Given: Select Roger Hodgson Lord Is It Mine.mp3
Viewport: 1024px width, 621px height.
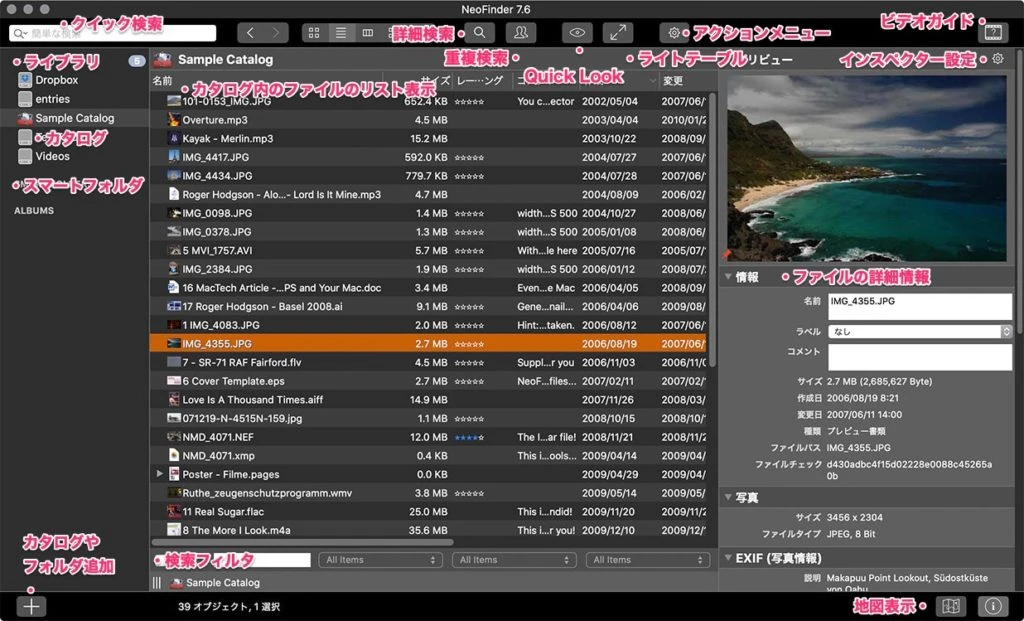Looking at the screenshot, I should [428, 194].
